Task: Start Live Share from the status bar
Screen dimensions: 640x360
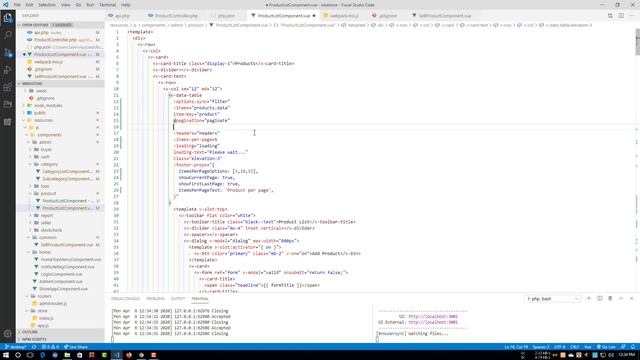Action: click(x=76, y=347)
